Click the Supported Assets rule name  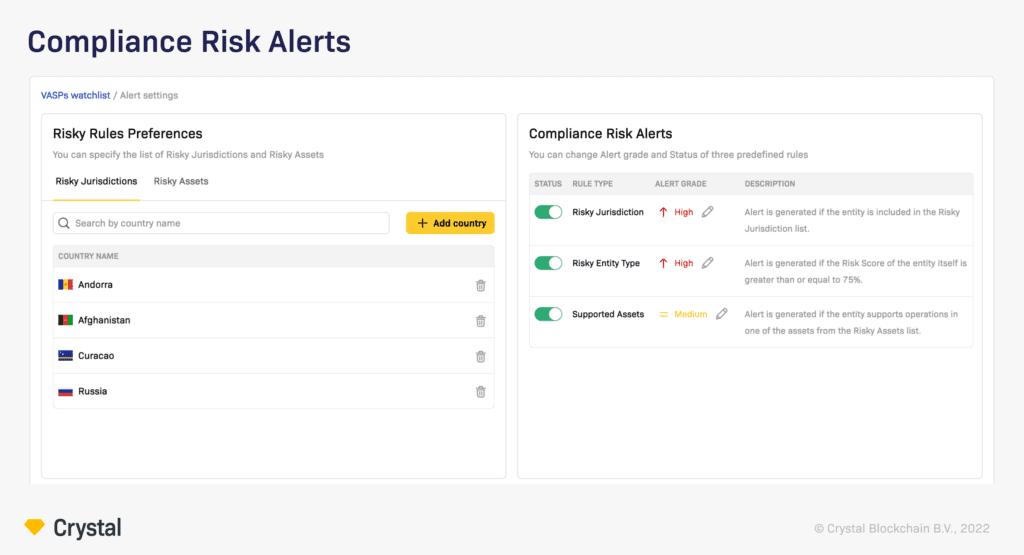(608, 314)
